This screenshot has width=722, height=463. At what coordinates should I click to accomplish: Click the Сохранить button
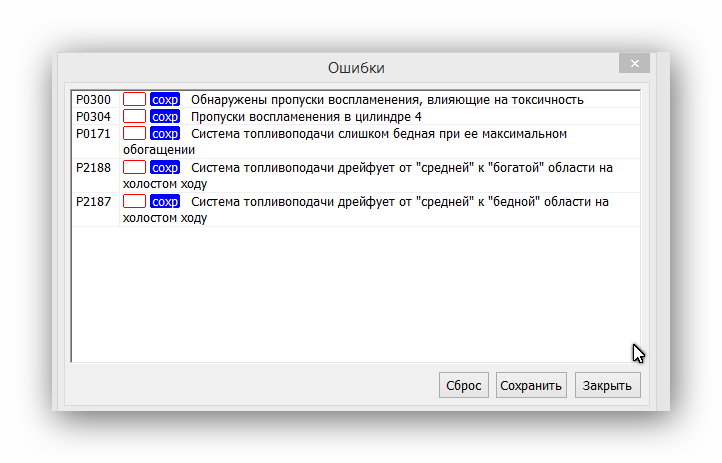531,385
